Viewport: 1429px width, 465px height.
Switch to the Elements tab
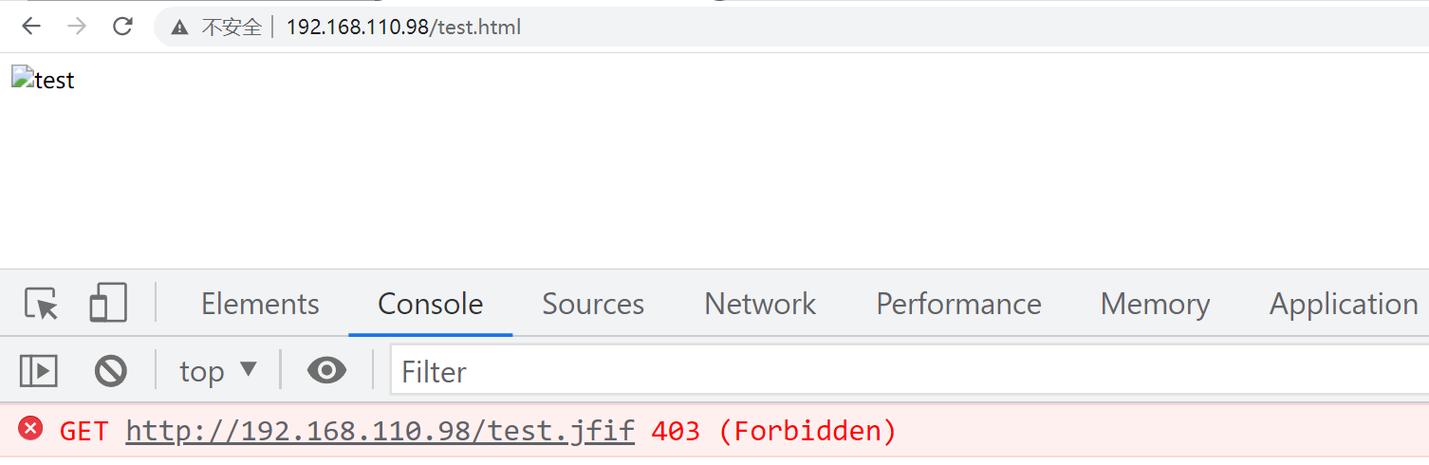pos(260,304)
